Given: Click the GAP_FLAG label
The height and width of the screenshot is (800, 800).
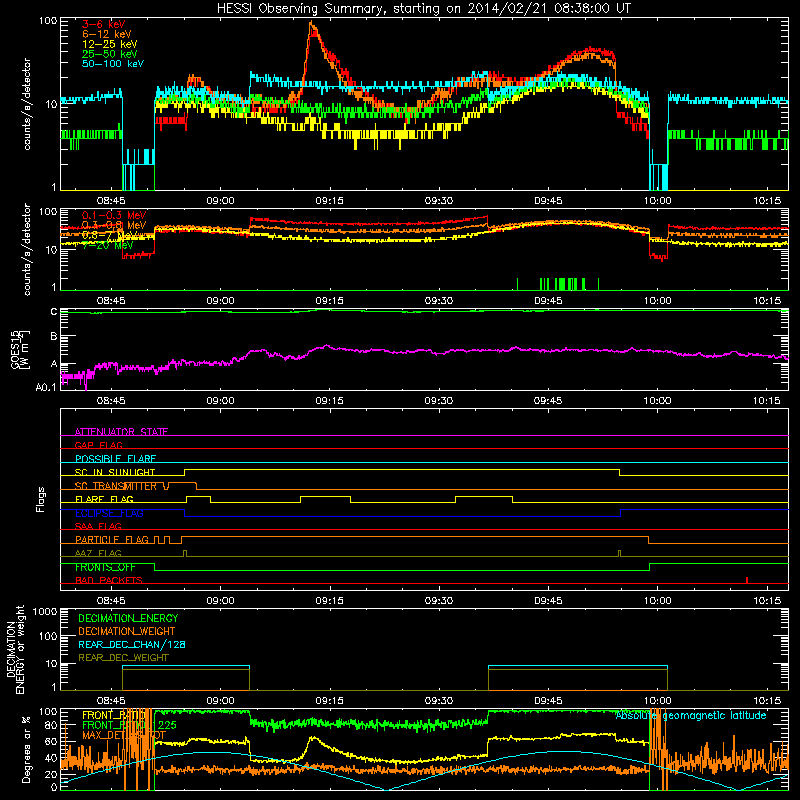Looking at the screenshot, I should click(98, 445).
